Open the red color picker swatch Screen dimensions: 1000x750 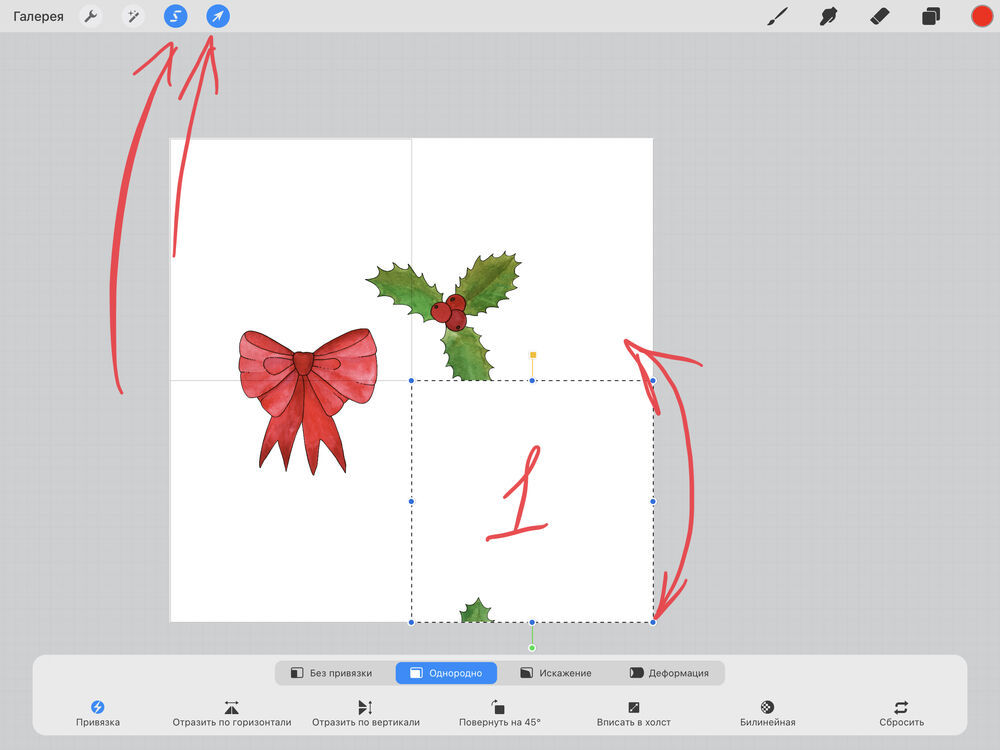coord(982,17)
